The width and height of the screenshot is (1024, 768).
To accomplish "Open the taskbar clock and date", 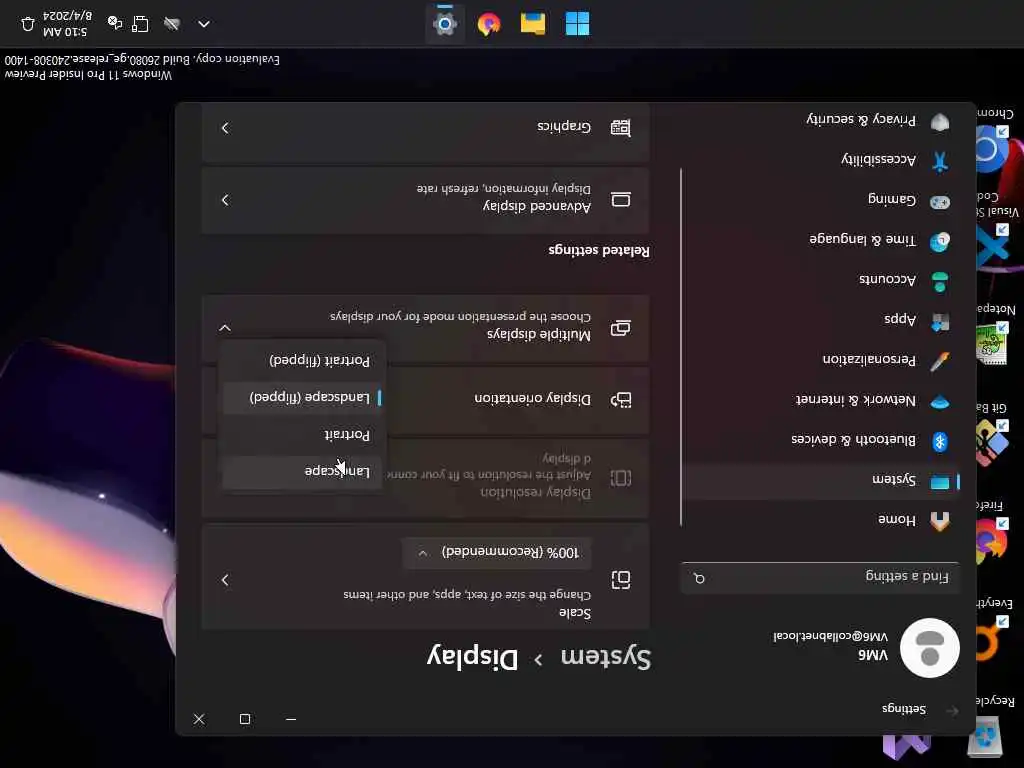I will (67, 24).
